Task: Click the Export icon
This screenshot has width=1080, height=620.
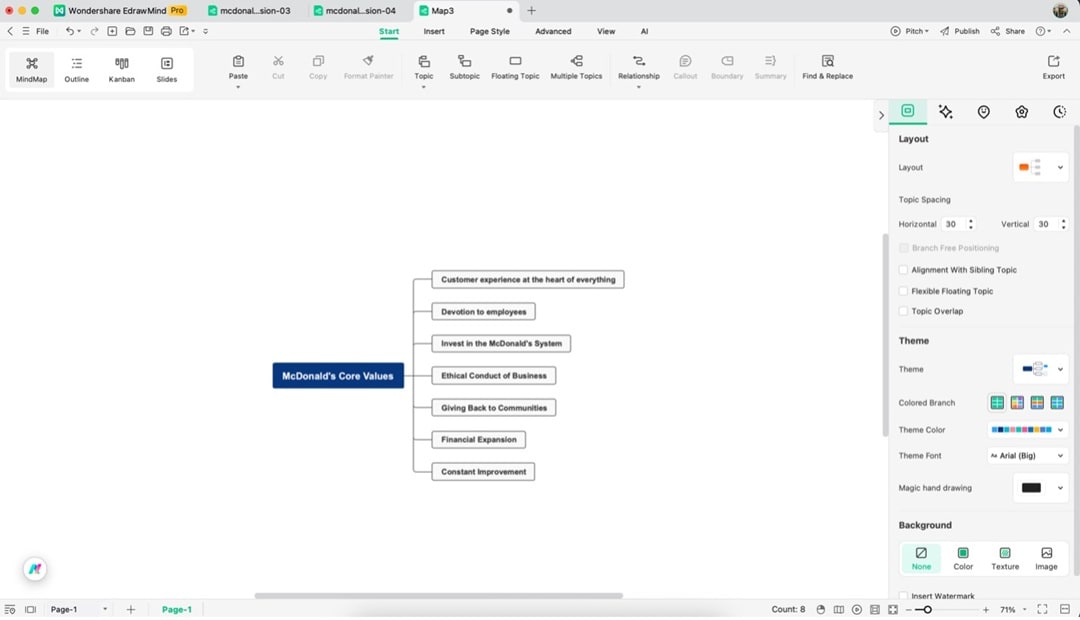Action: point(1053,68)
